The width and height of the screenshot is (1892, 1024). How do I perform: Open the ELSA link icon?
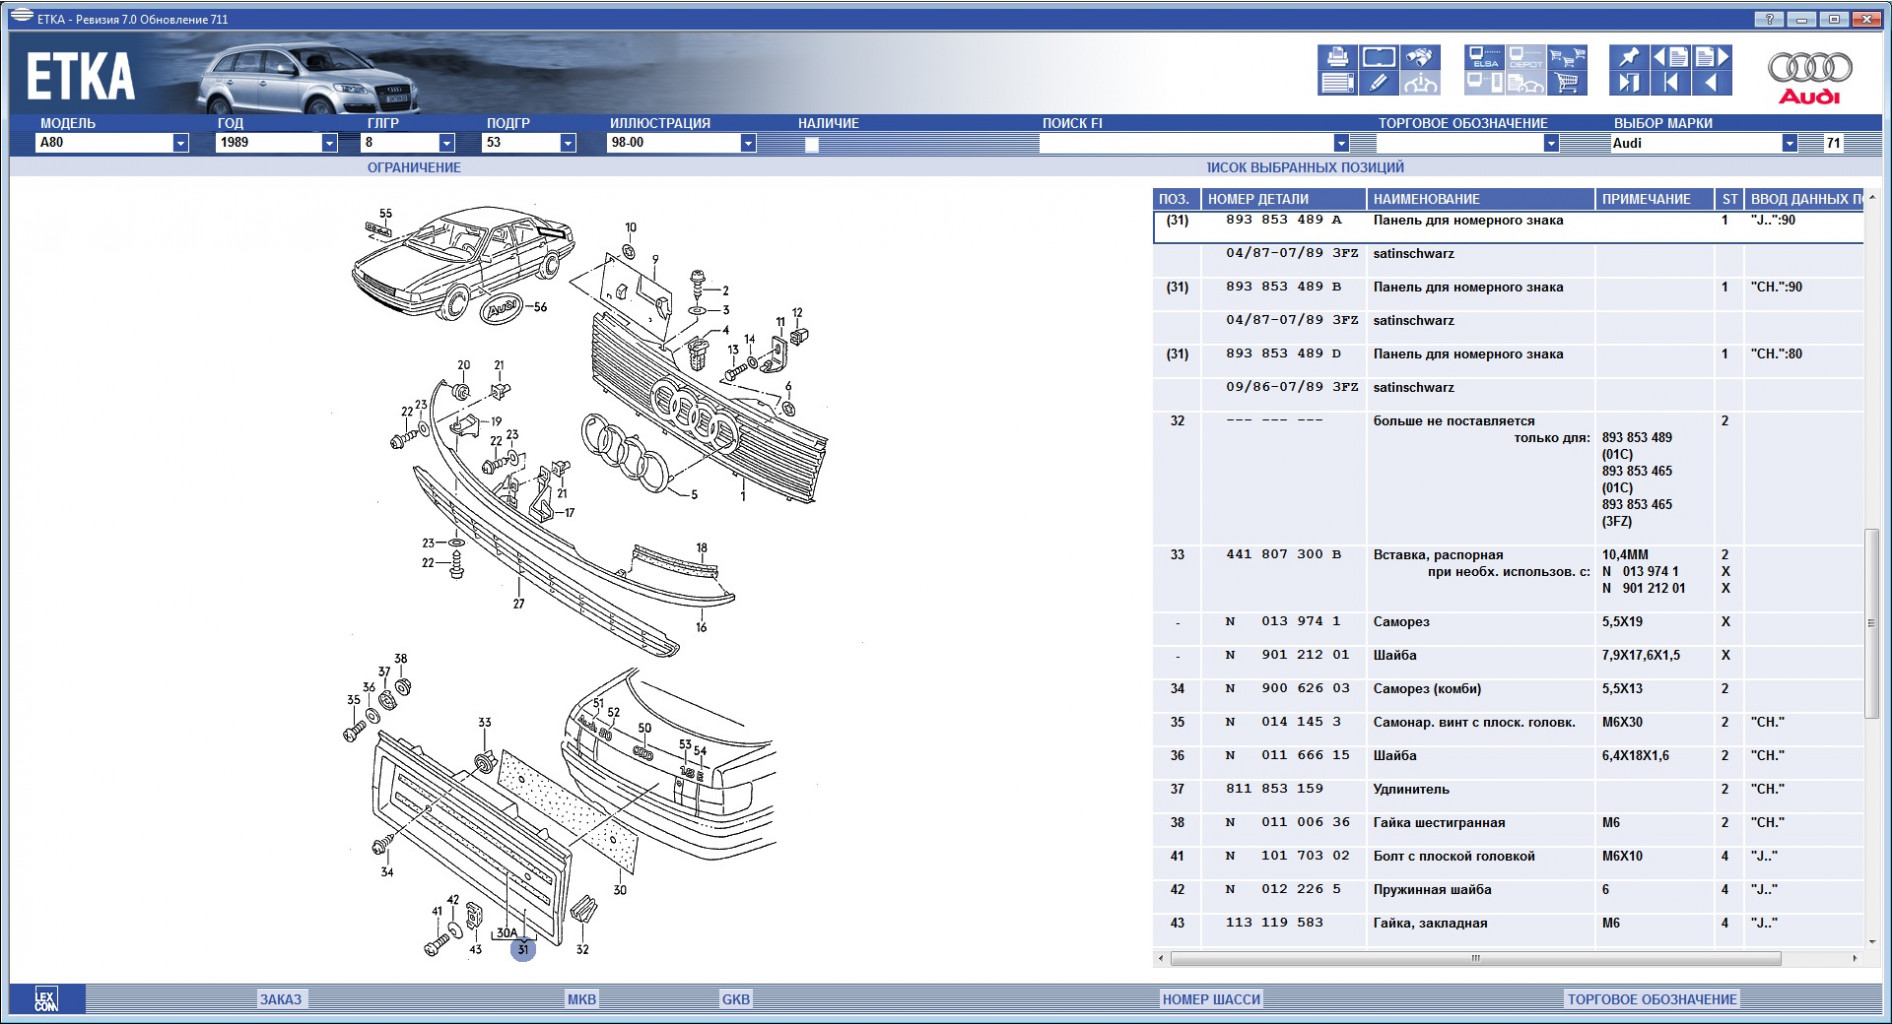coord(1484,57)
